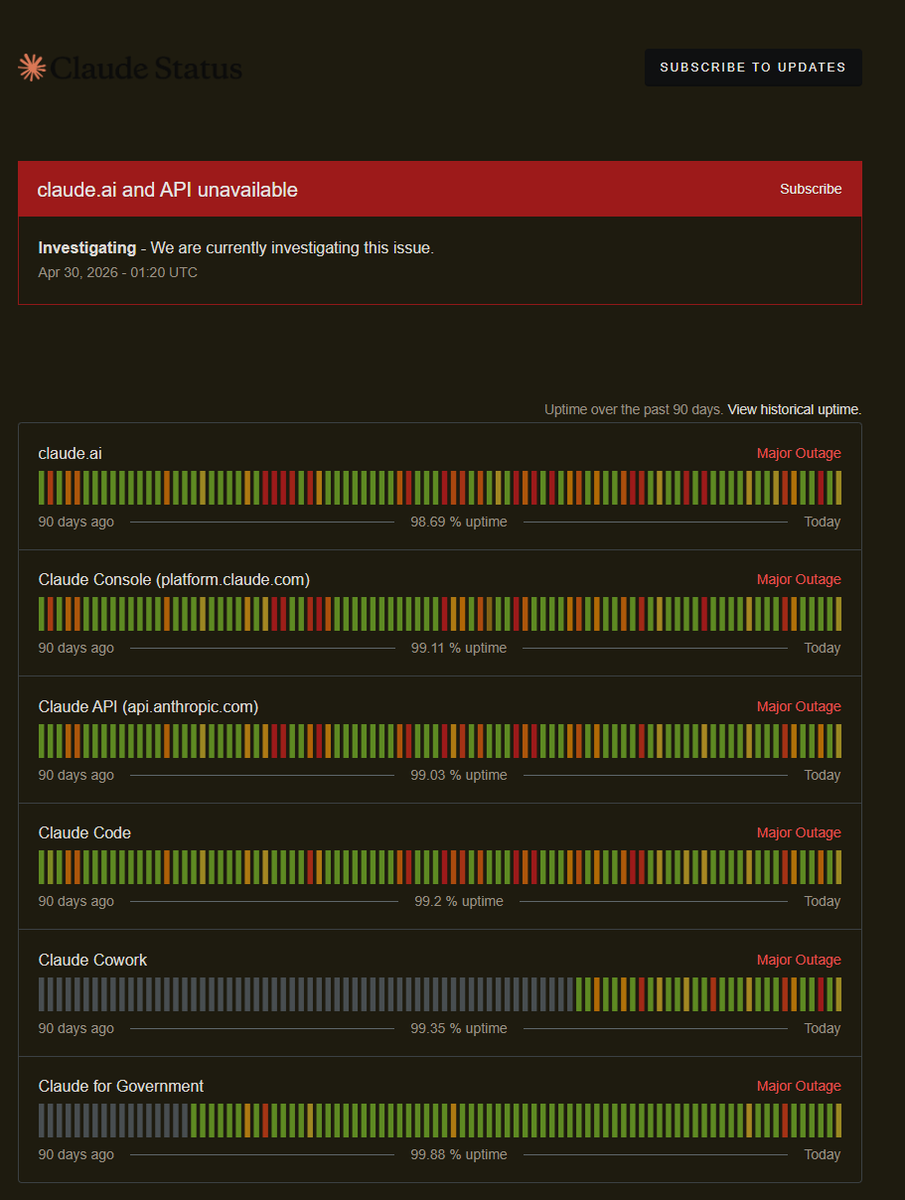This screenshot has height=1200, width=905.
Task: Select first uptime bar in claude.ai row
Action: [42, 488]
